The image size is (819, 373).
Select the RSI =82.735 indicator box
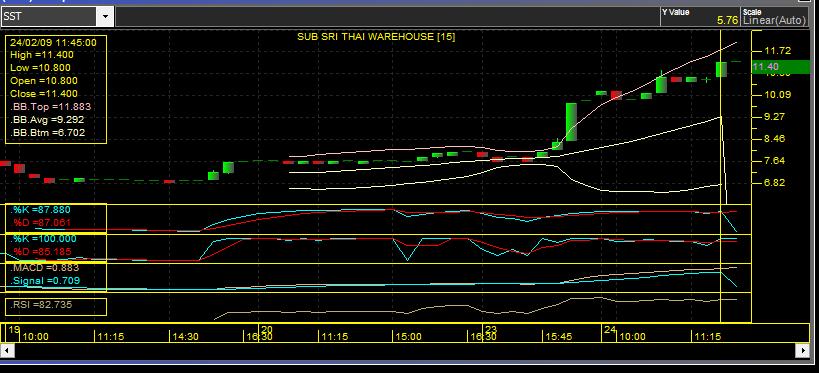[56, 307]
